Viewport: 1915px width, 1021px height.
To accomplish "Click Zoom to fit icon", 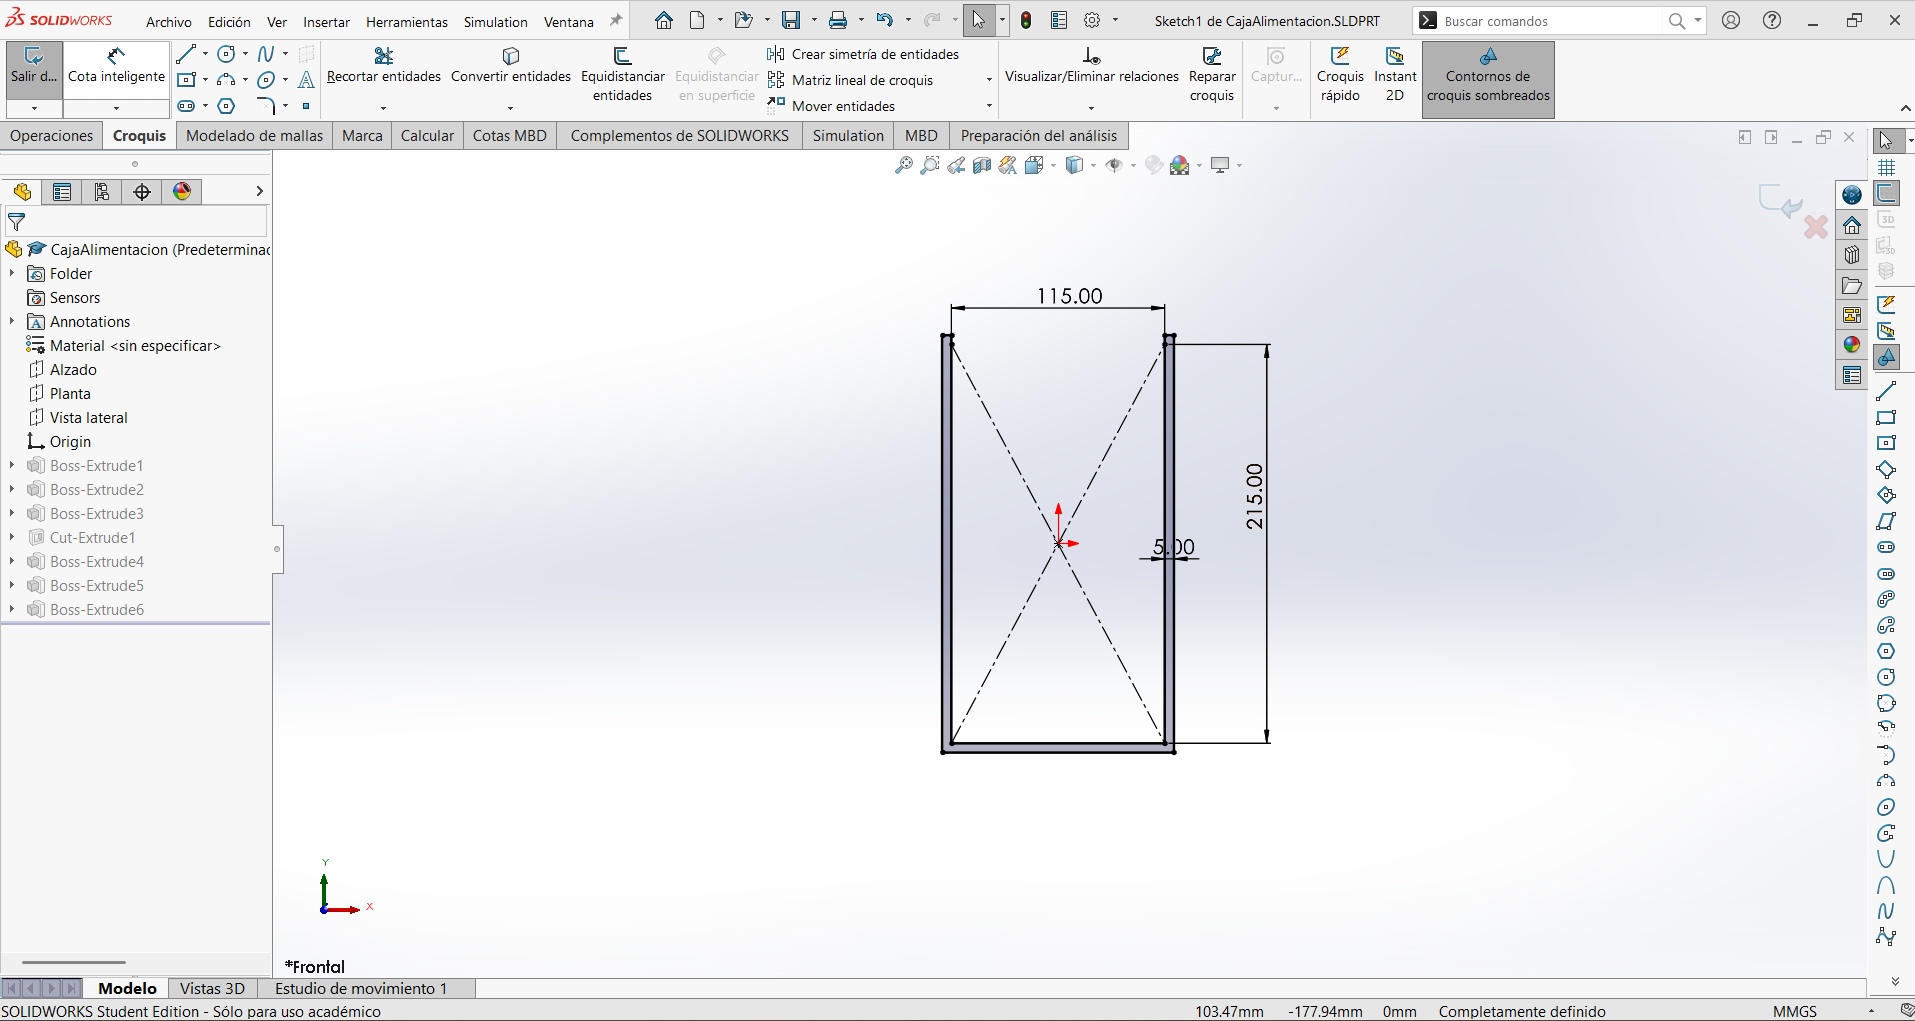I will coord(904,165).
